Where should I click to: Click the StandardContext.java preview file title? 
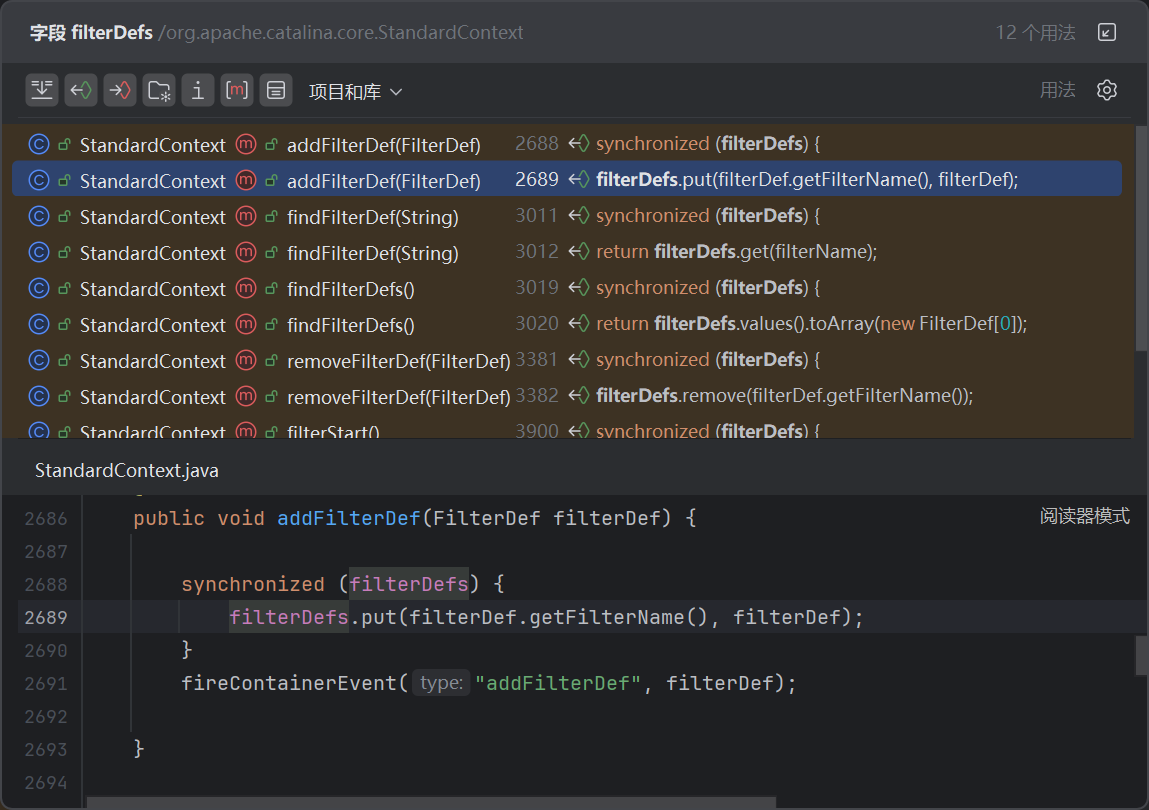[x=127, y=470]
